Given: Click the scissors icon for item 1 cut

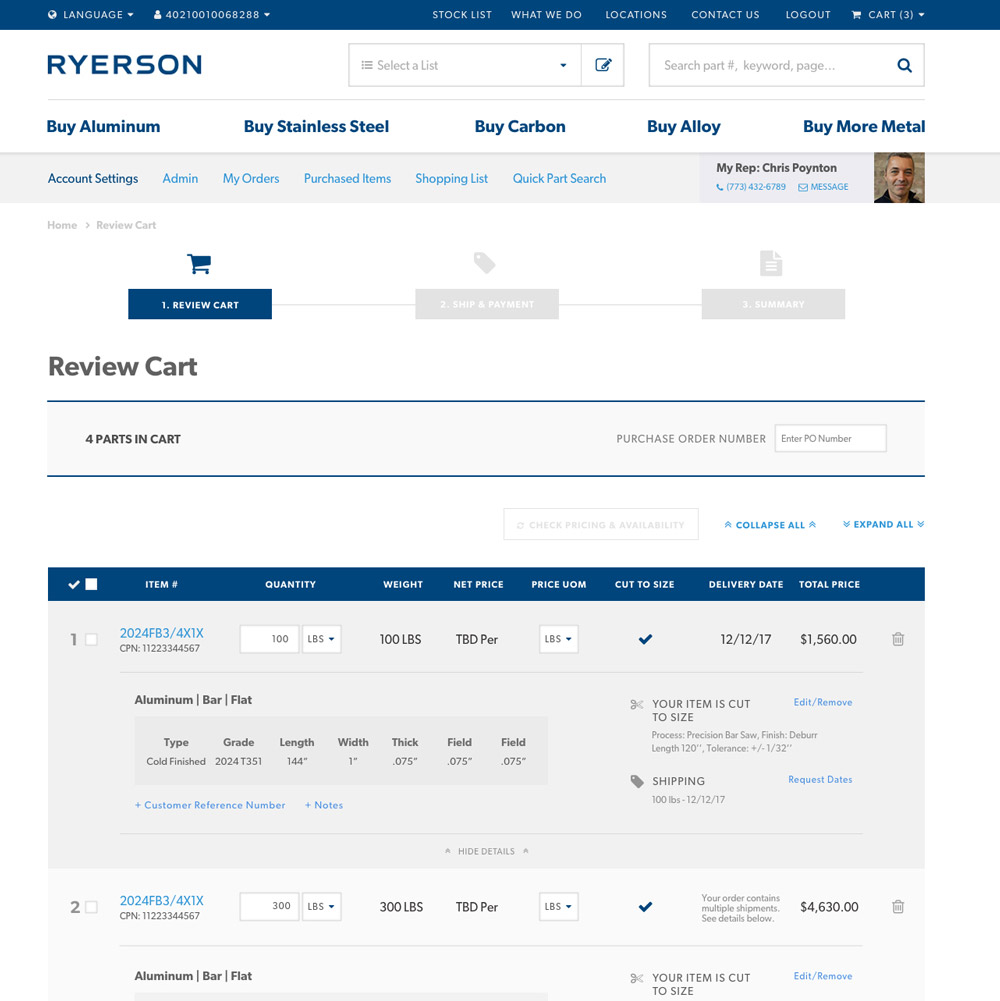Looking at the screenshot, I should click(637, 705).
